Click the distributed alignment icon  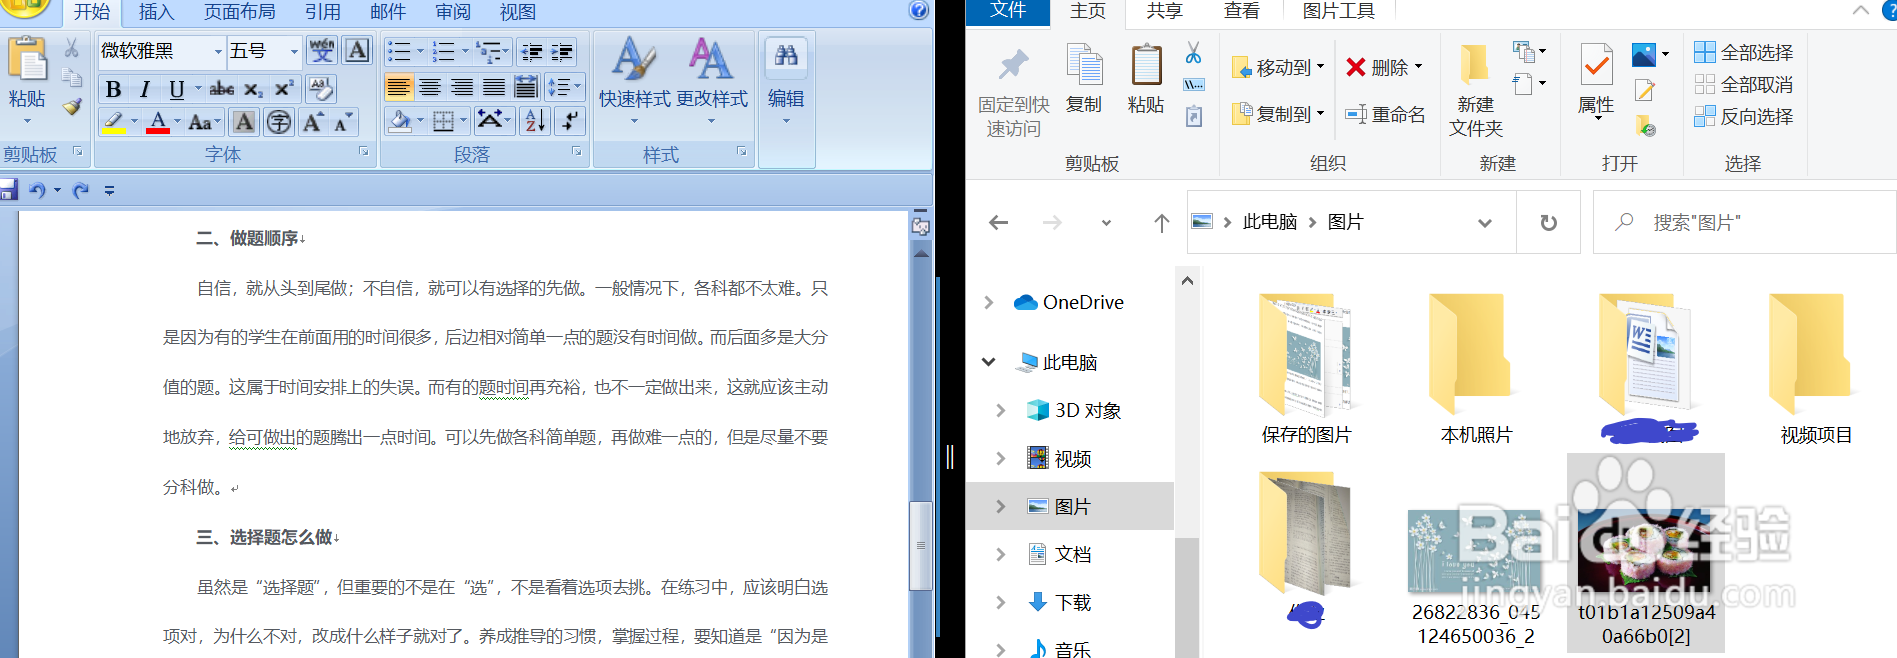click(526, 88)
